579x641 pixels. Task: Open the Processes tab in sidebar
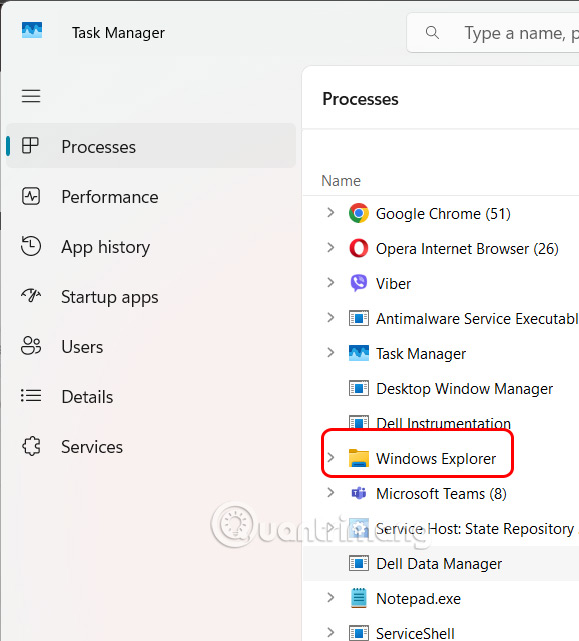(x=150, y=146)
